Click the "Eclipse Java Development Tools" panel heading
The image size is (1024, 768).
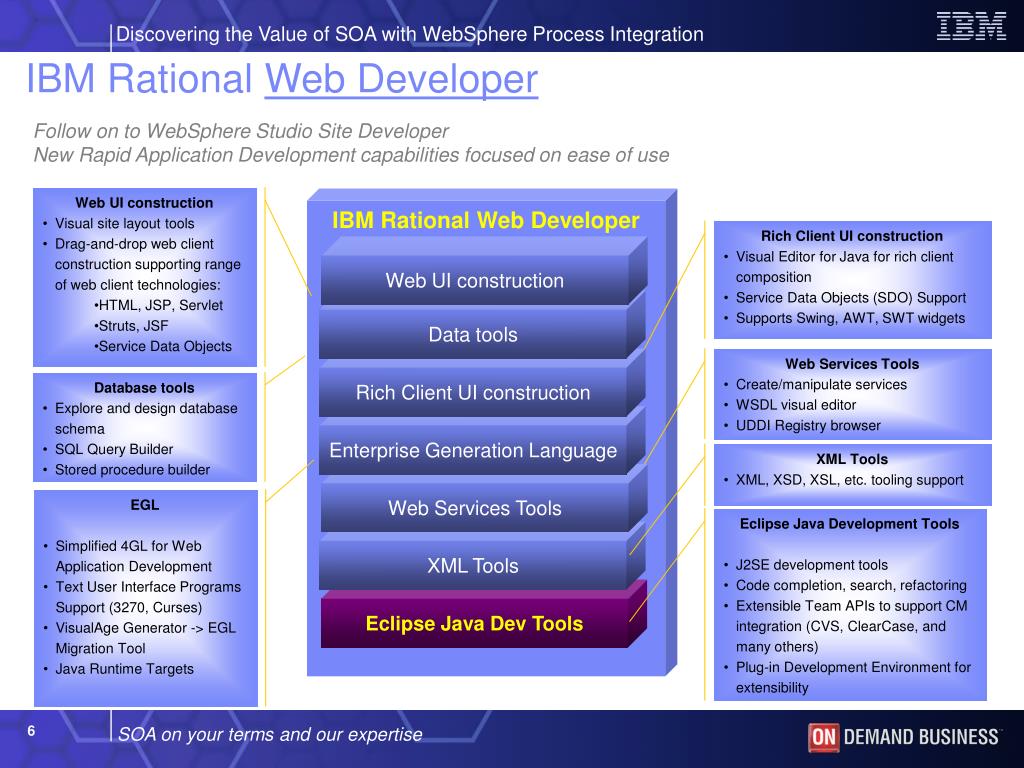849,524
